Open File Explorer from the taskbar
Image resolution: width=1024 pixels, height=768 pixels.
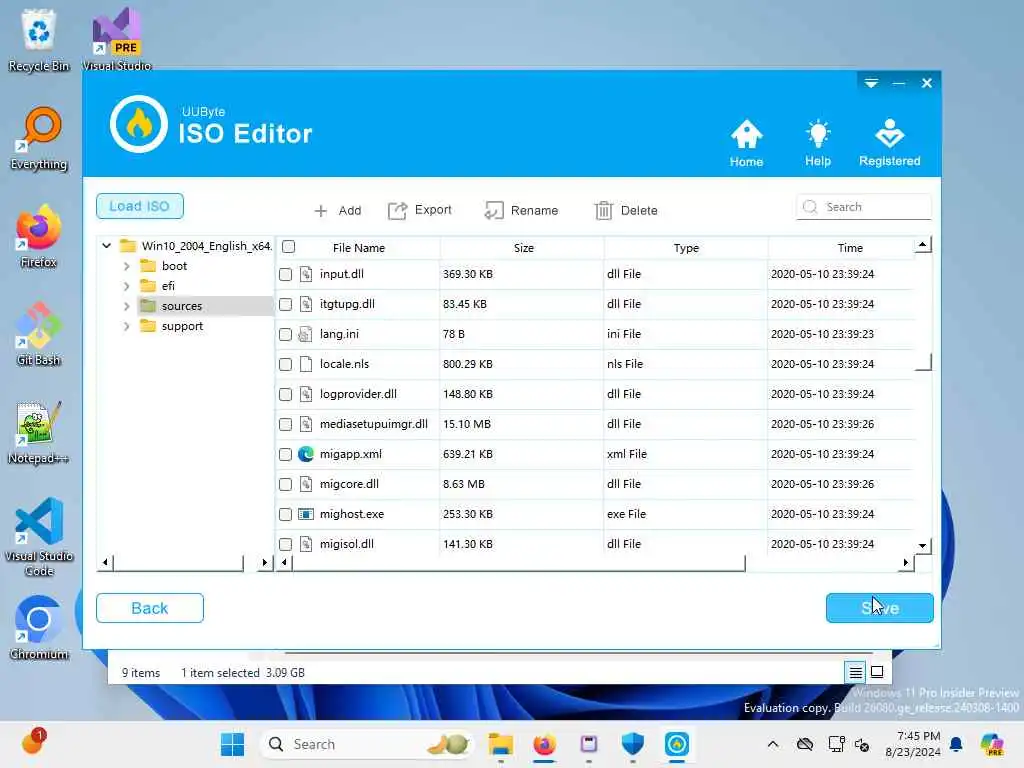pyautogui.click(x=501, y=744)
